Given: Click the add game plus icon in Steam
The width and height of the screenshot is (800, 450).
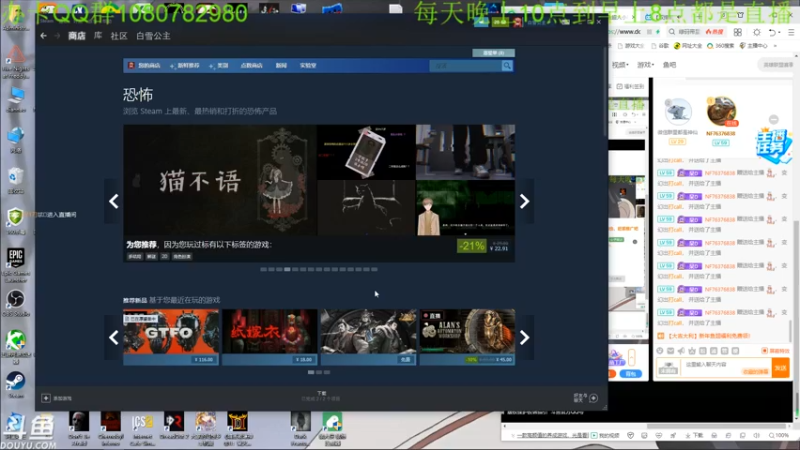Looking at the screenshot, I should click(45, 398).
